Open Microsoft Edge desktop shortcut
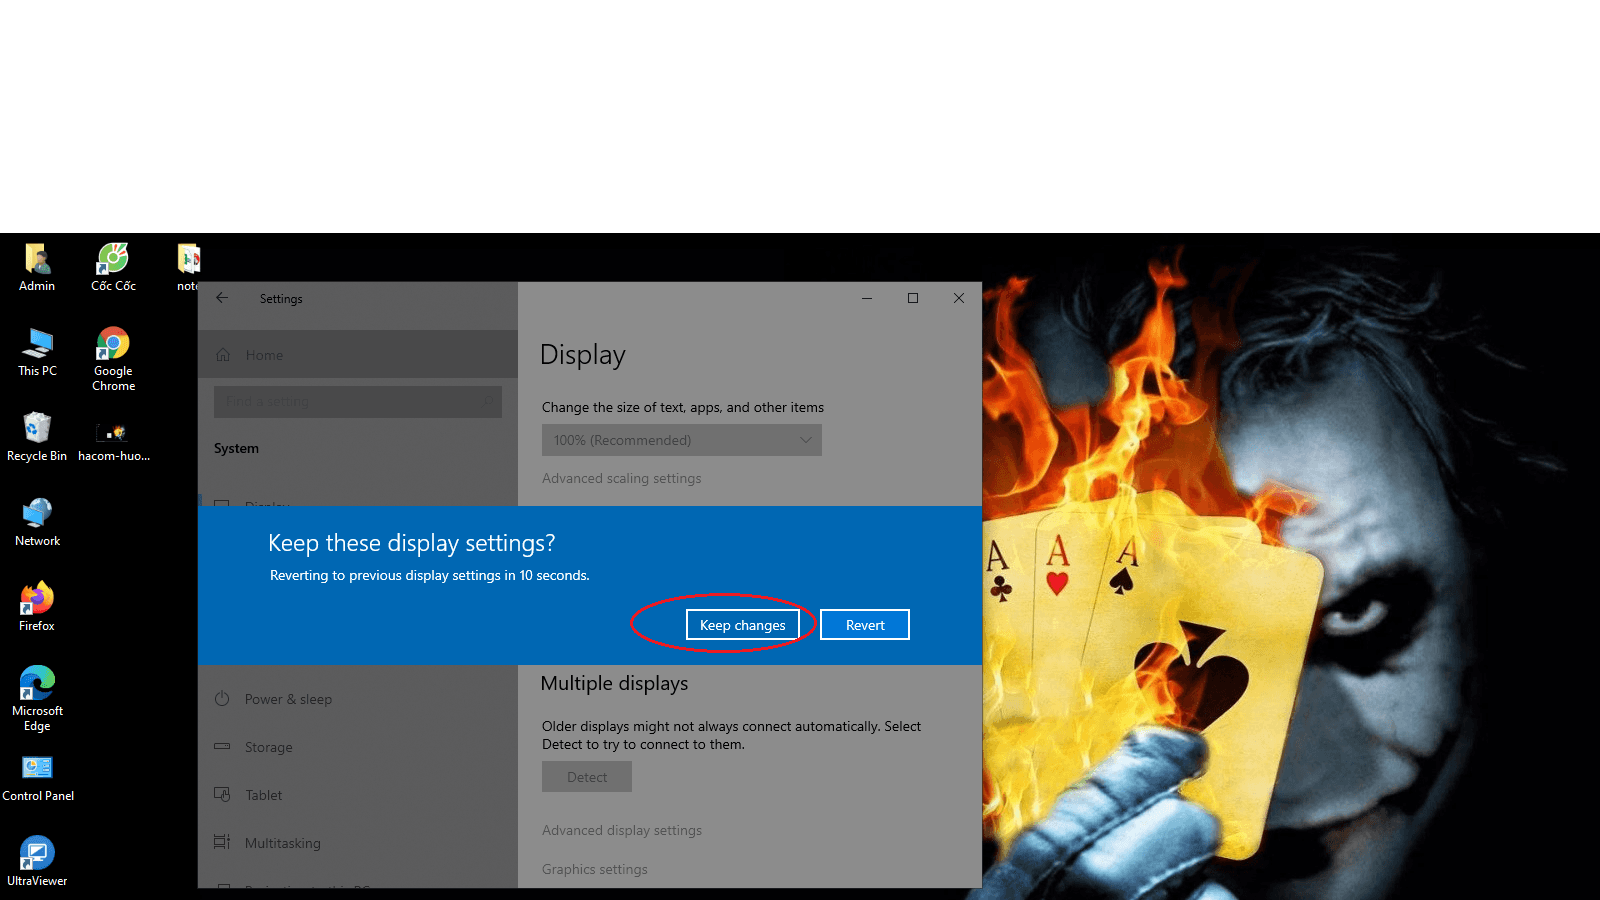The height and width of the screenshot is (900, 1600). coord(37,686)
